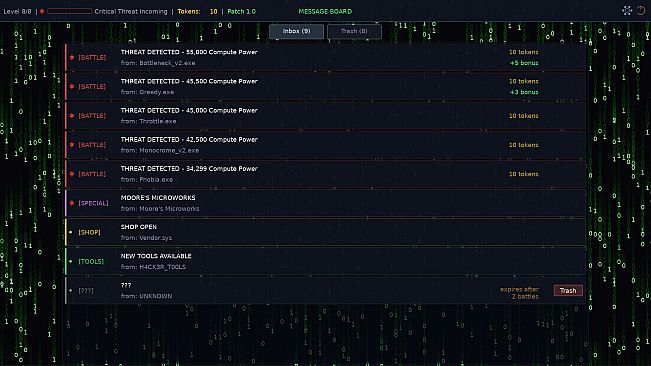The height and width of the screenshot is (366, 651).
Task: Click the red star next to Bottleneck_v2.exe battle
Action: [72, 57]
